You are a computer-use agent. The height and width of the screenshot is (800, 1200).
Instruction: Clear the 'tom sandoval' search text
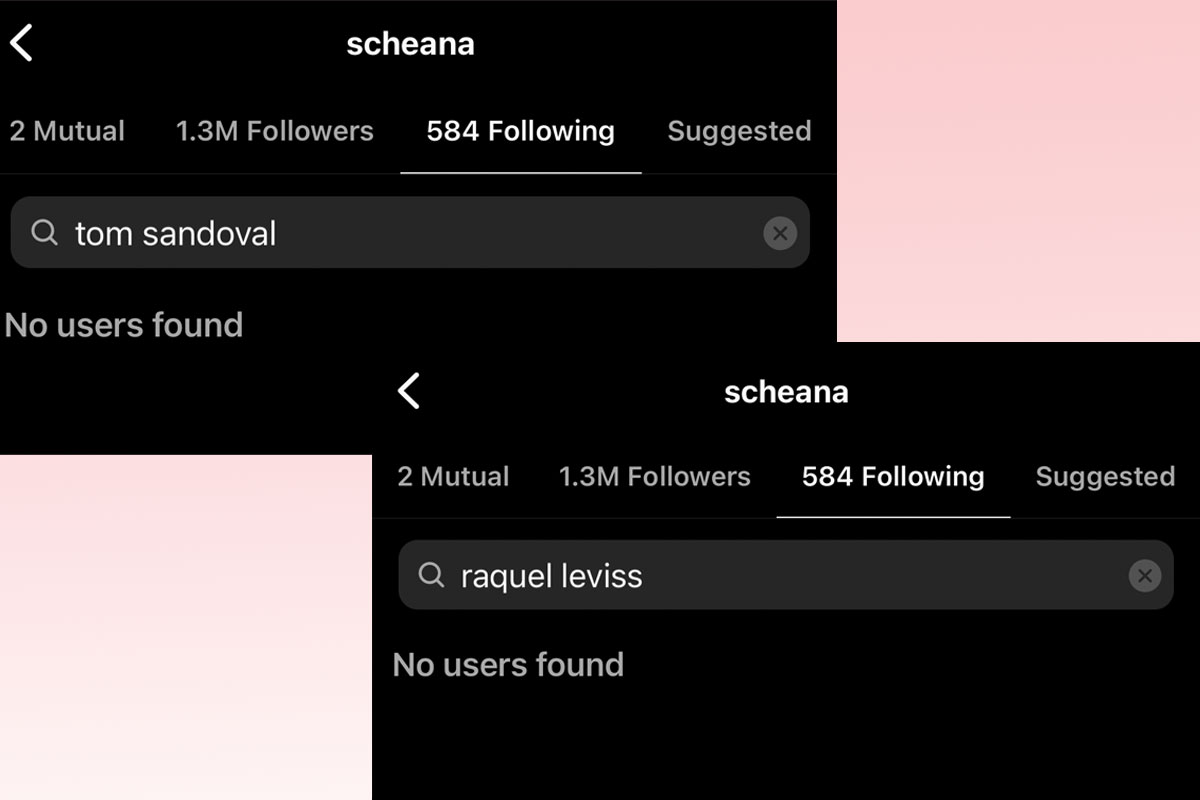780,233
